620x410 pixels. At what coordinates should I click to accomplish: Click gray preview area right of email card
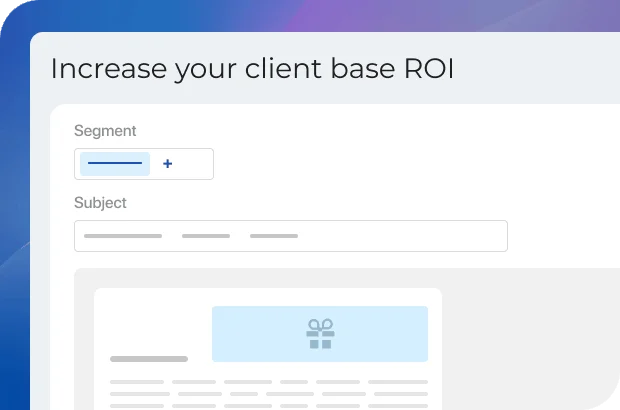click(x=530, y=340)
